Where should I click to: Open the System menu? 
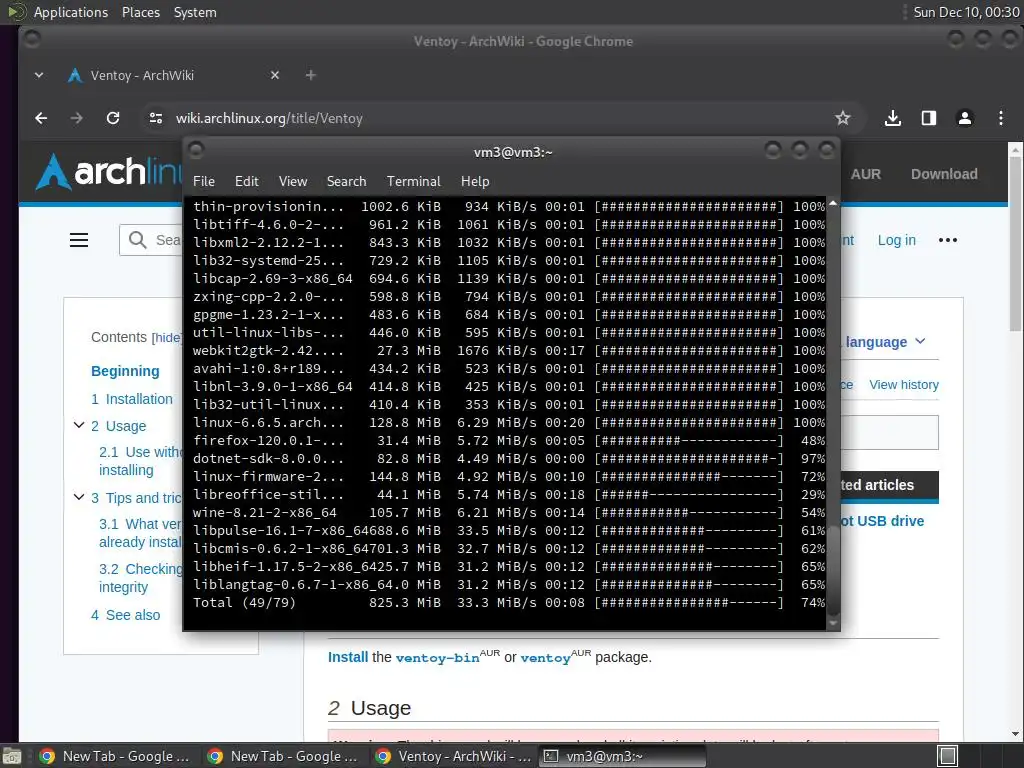coord(195,12)
